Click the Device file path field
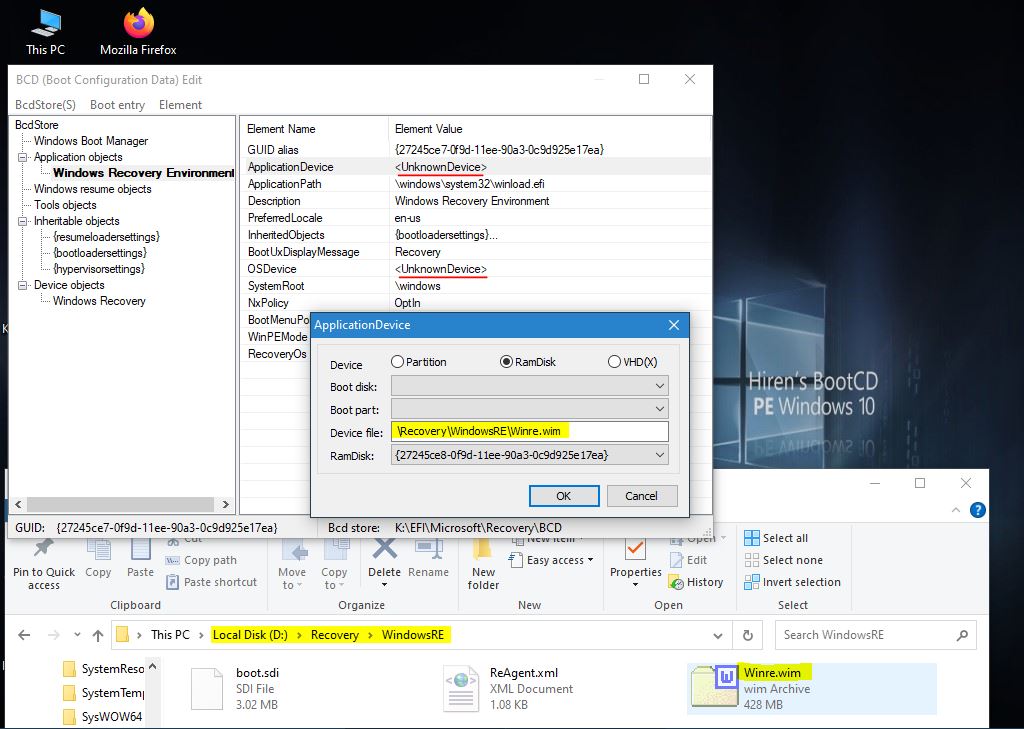The image size is (1024, 729). (529, 432)
